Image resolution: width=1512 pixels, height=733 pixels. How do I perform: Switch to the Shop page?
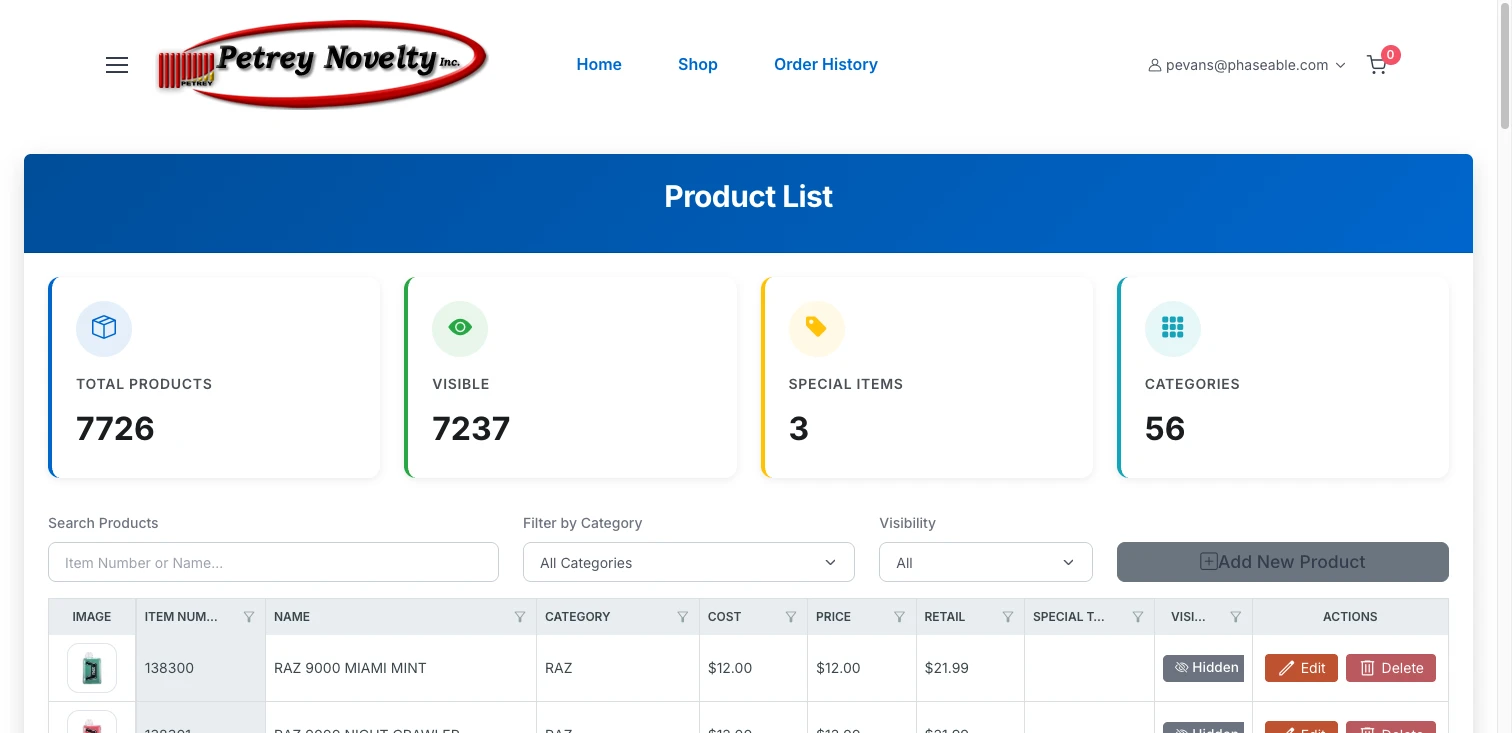point(697,64)
